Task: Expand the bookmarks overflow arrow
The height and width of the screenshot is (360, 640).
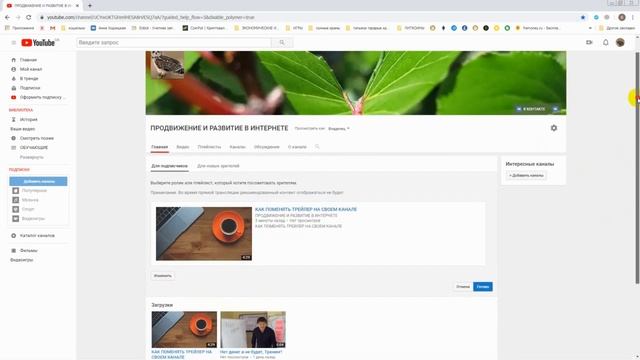Action: pos(590,28)
